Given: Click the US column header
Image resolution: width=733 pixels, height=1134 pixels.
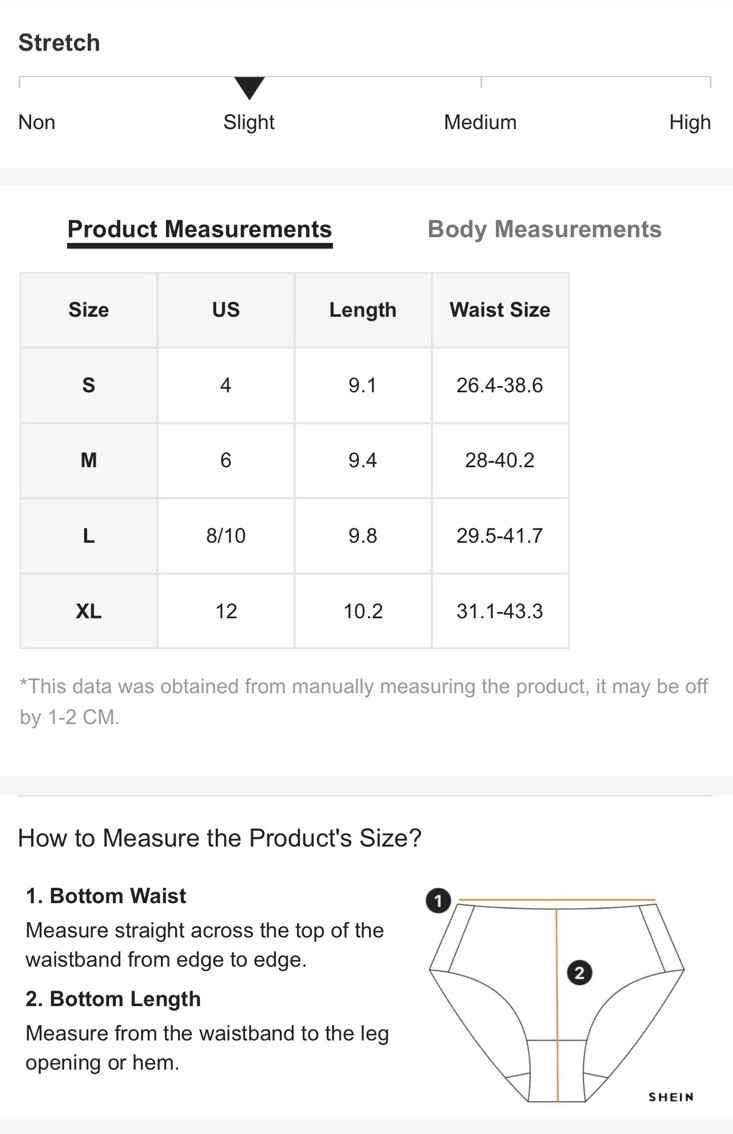Looking at the screenshot, I should pos(226,310).
